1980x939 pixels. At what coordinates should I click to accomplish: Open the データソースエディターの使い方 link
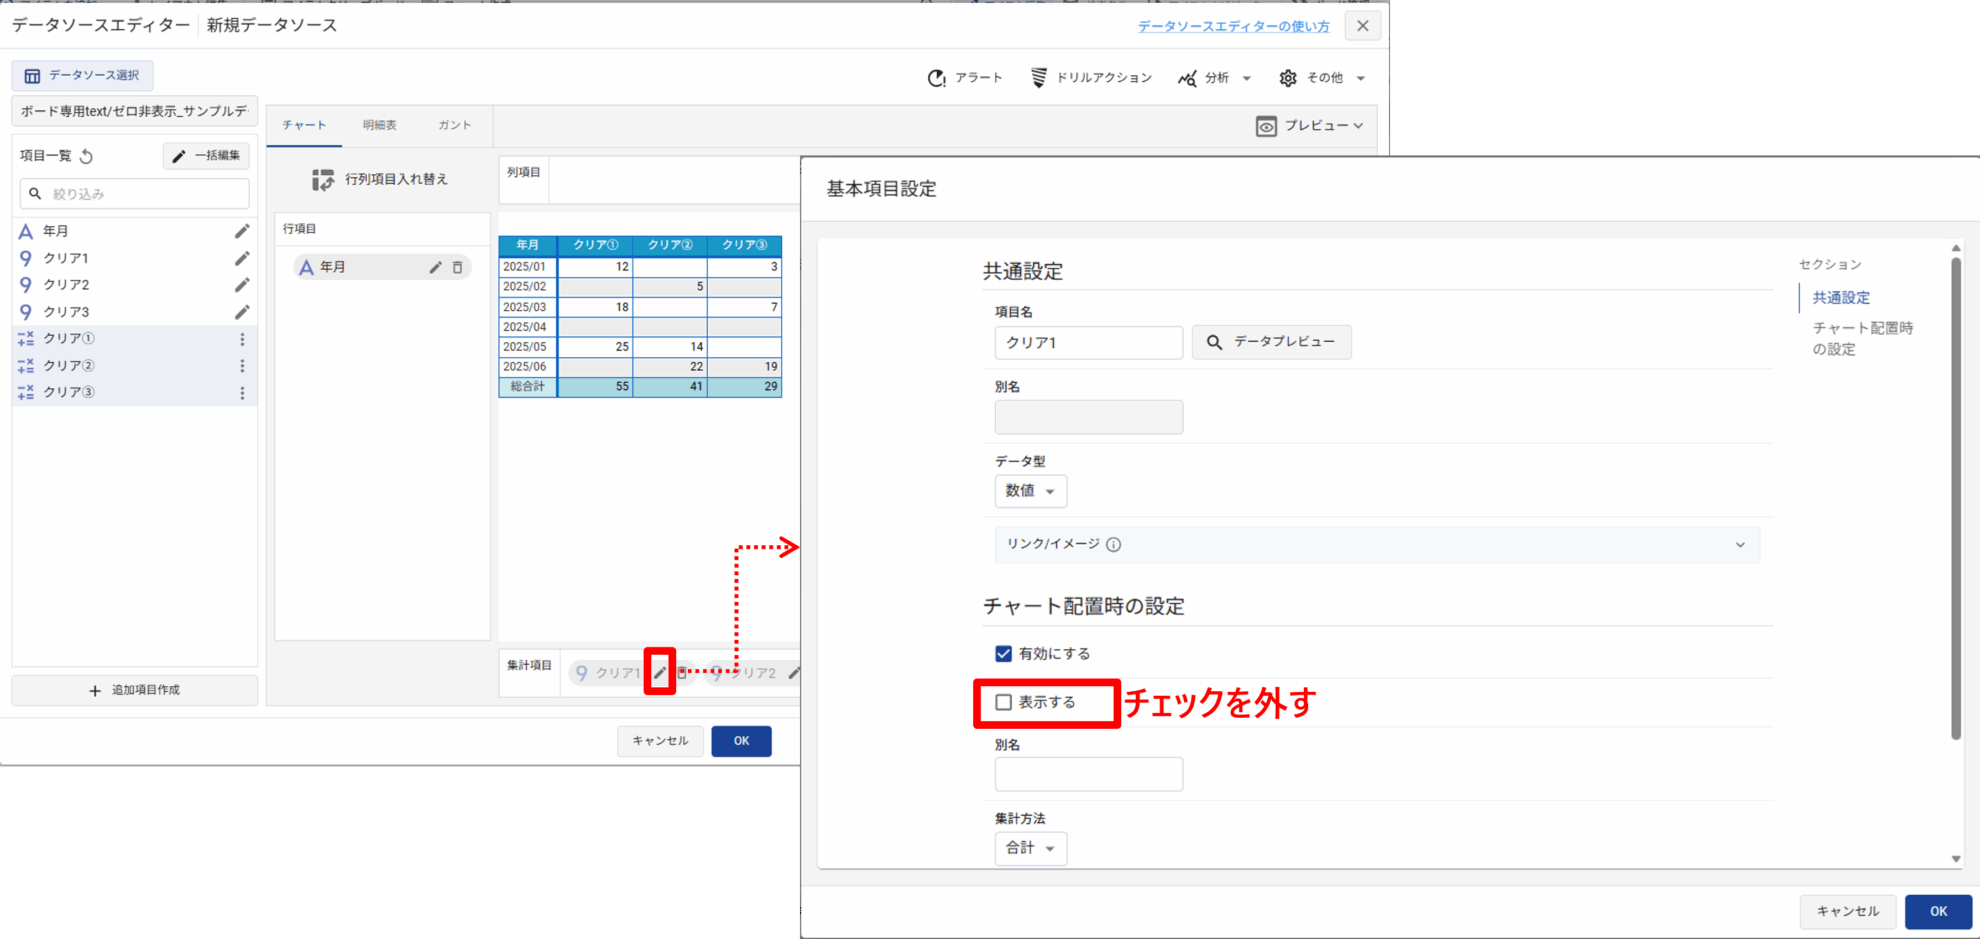pyautogui.click(x=1233, y=27)
